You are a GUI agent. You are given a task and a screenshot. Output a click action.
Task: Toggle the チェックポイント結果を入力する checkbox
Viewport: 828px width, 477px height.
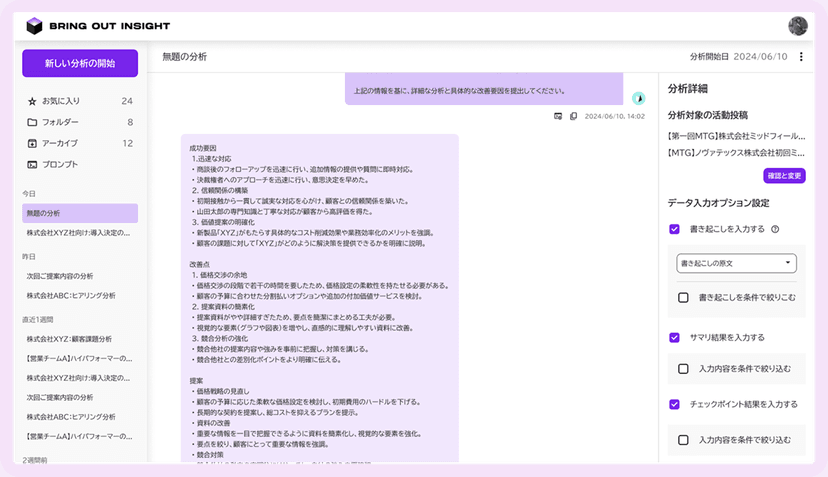[x=675, y=404]
